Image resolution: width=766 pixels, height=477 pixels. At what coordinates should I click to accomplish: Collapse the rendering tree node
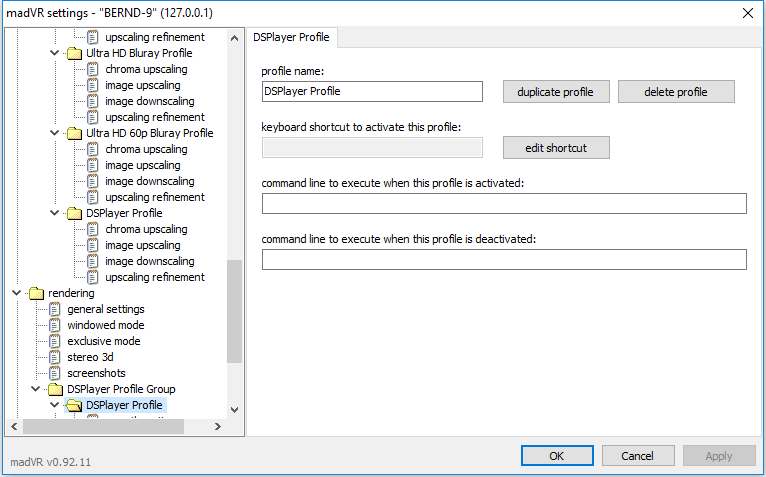tap(17, 293)
